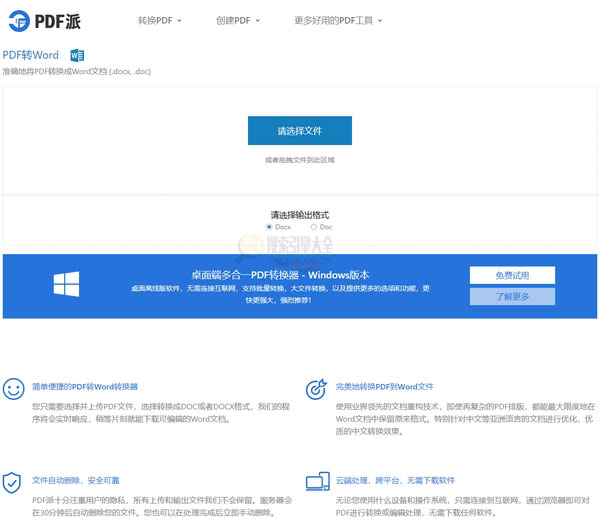
Task: Click the PDF派 logo icon
Action: (x=19, y=21)
